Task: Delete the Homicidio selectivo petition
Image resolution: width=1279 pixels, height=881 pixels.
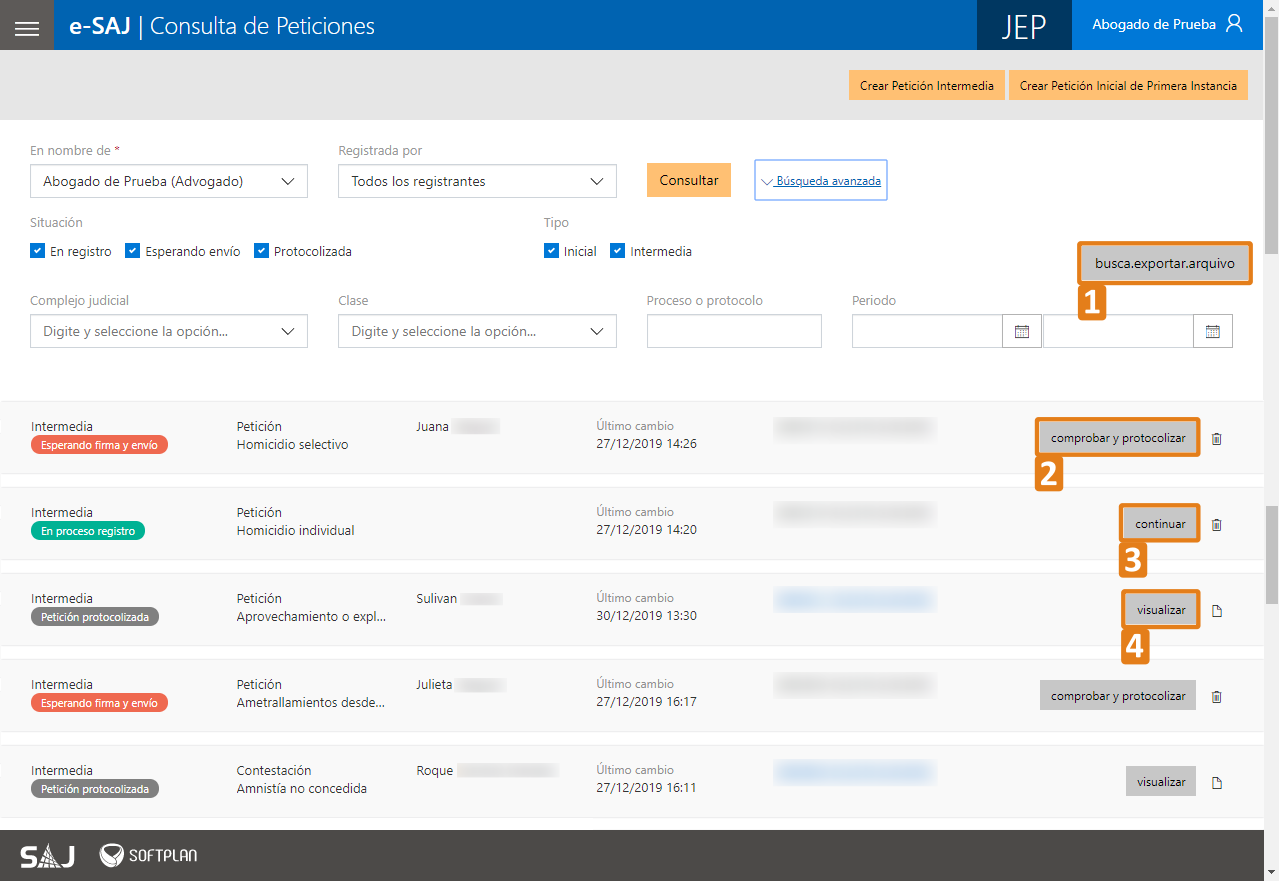Action: click(x=1217, y=438)
